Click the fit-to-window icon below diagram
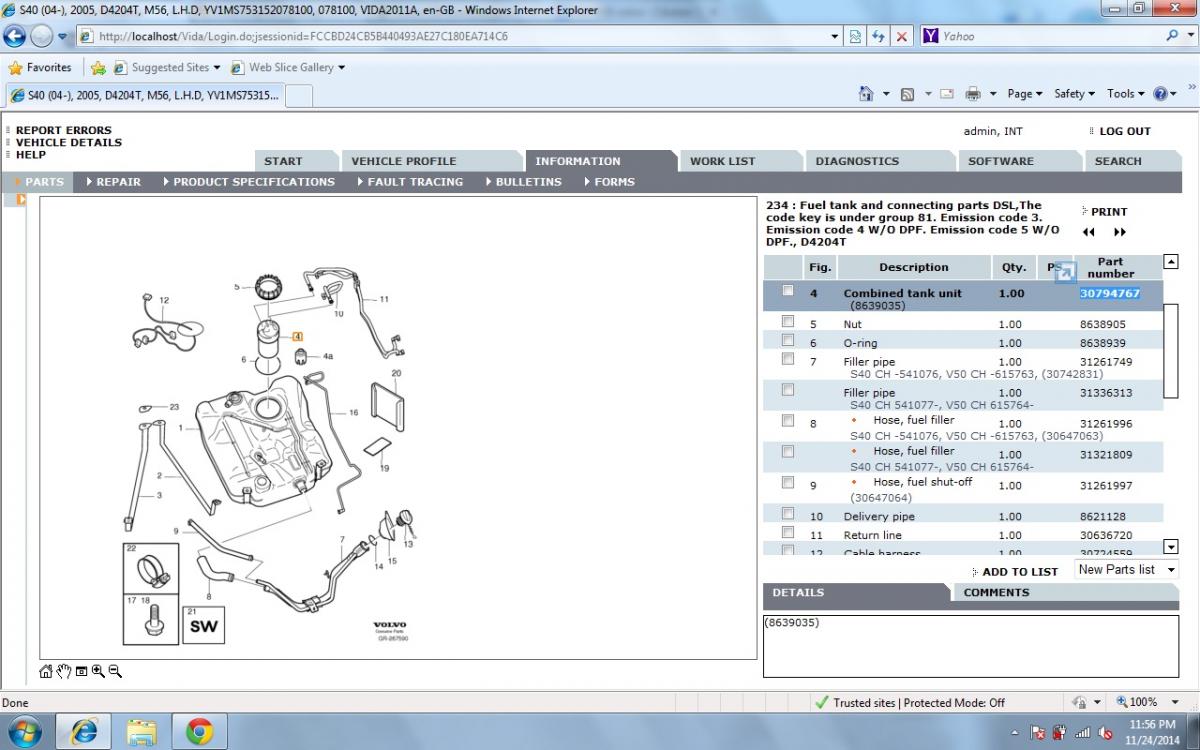Image resolution: width=1200 pixels, height=750 pixels. click(x=81, y=671)
